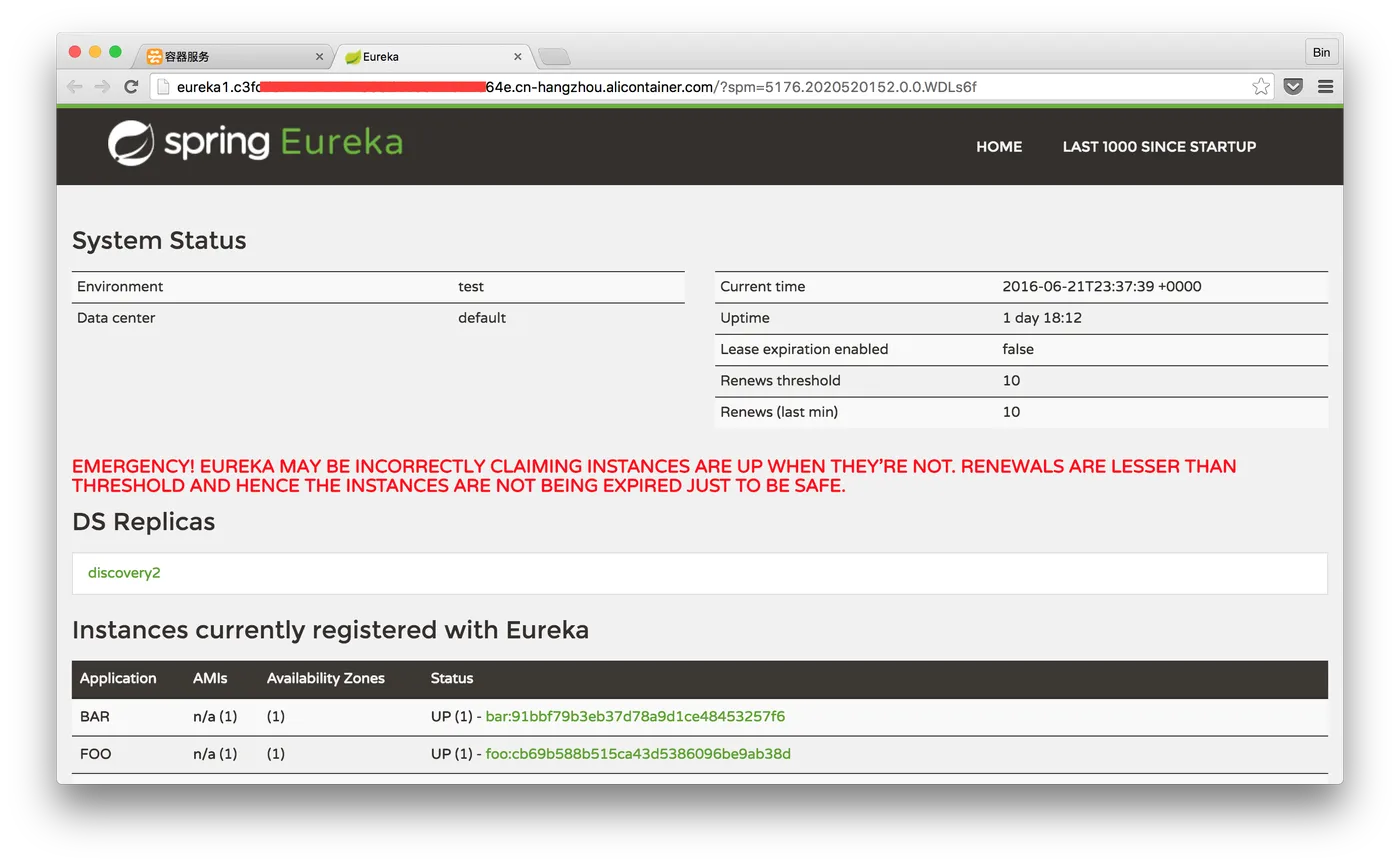
Task: Click the Spring leaf logo
Action: point(131,143)
